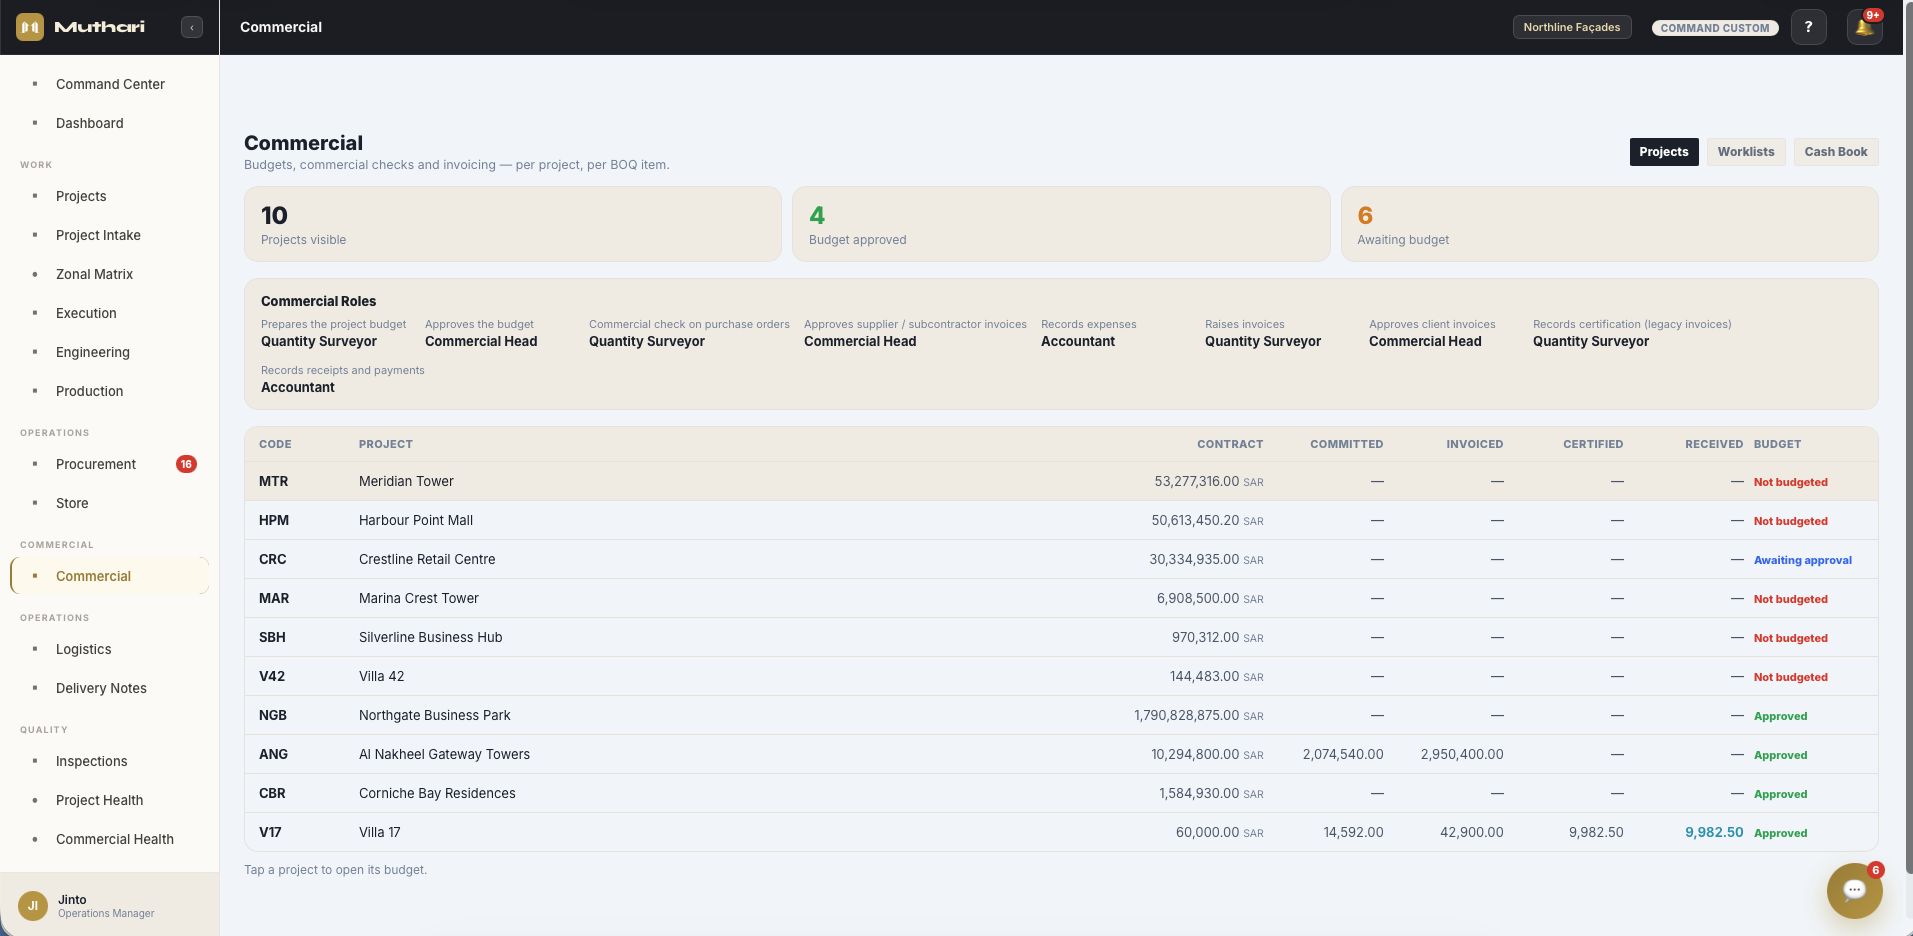The image size is (1913, 936).
Task: Click the Approved status for NGB
Action: point(1780,716)
